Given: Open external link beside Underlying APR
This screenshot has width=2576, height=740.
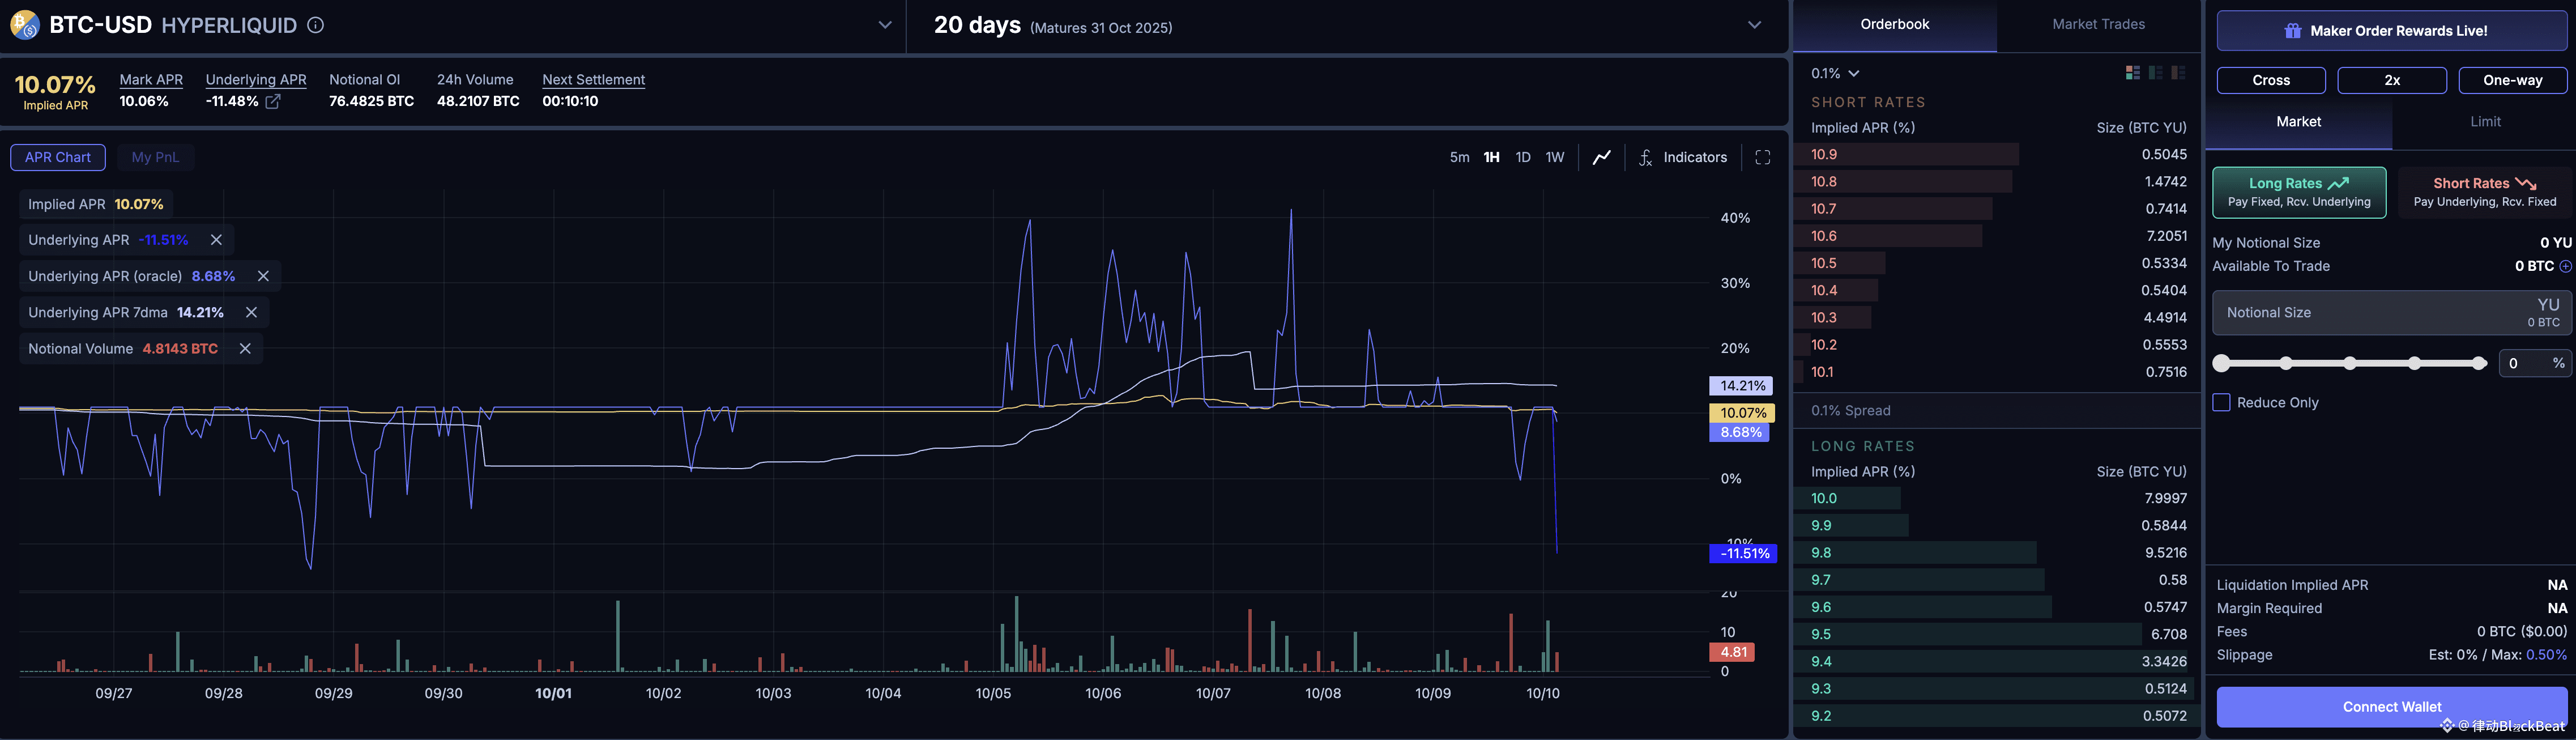Looking at the screenshot, I should coord(273,101).
